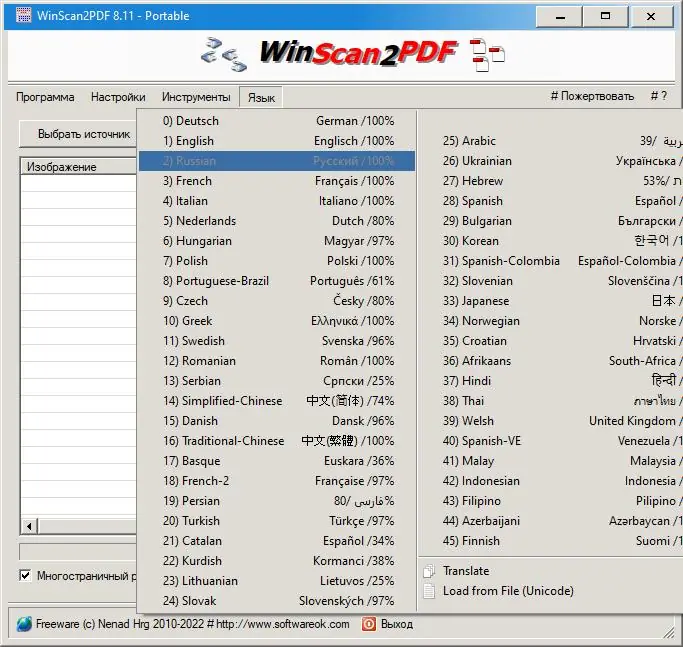Screen dimensions: 683x647
Task: Select 11) Swedish language
Action: [x=277, y=341]
